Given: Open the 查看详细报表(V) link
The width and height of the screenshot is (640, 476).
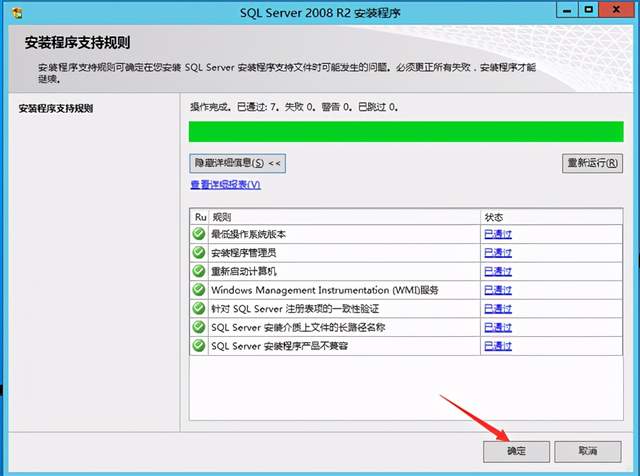Looking at the screenshot, I should click(225, 185).
